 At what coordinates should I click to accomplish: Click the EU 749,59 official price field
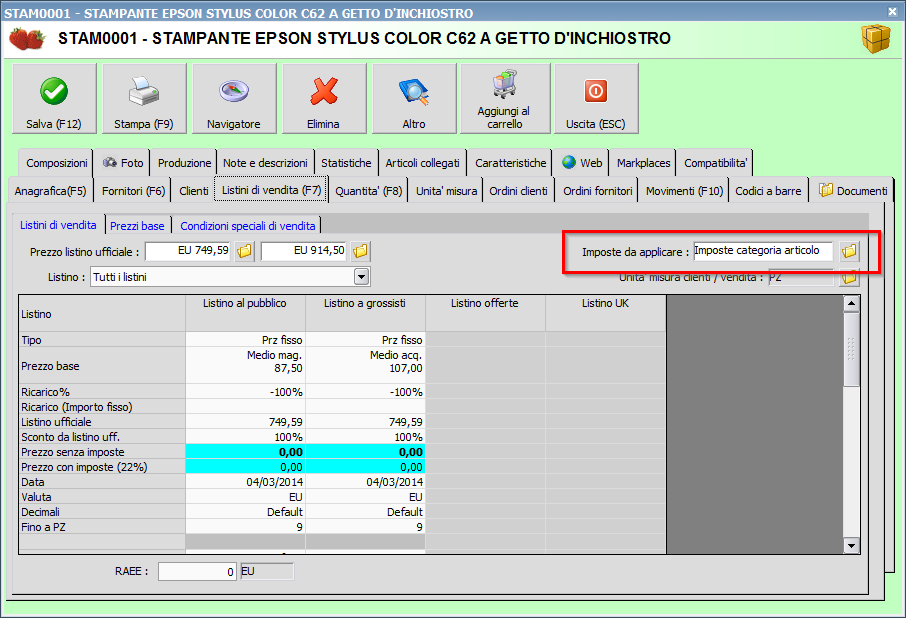click(188, 251)
